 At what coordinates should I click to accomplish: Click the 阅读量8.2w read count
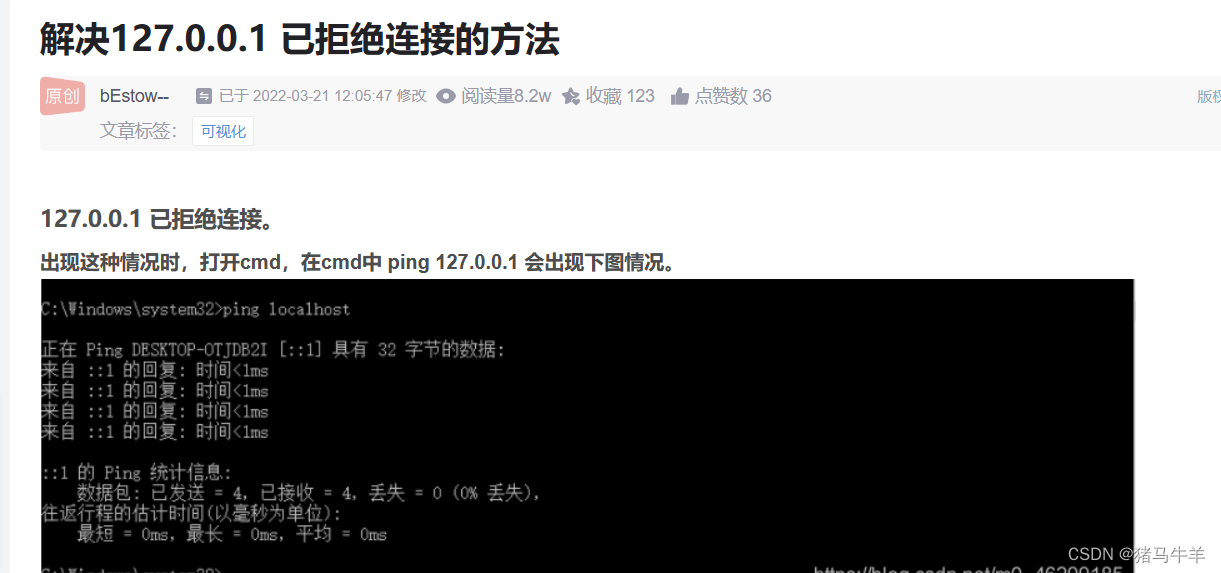506,96
